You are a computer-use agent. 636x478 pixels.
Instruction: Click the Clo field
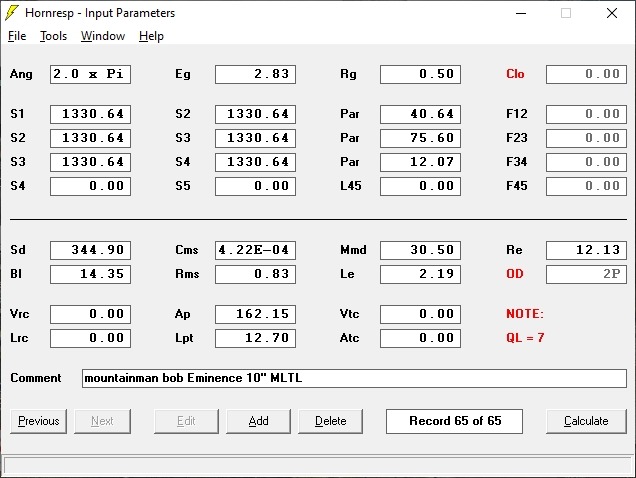pyautogui.click(x=586, y=74)
